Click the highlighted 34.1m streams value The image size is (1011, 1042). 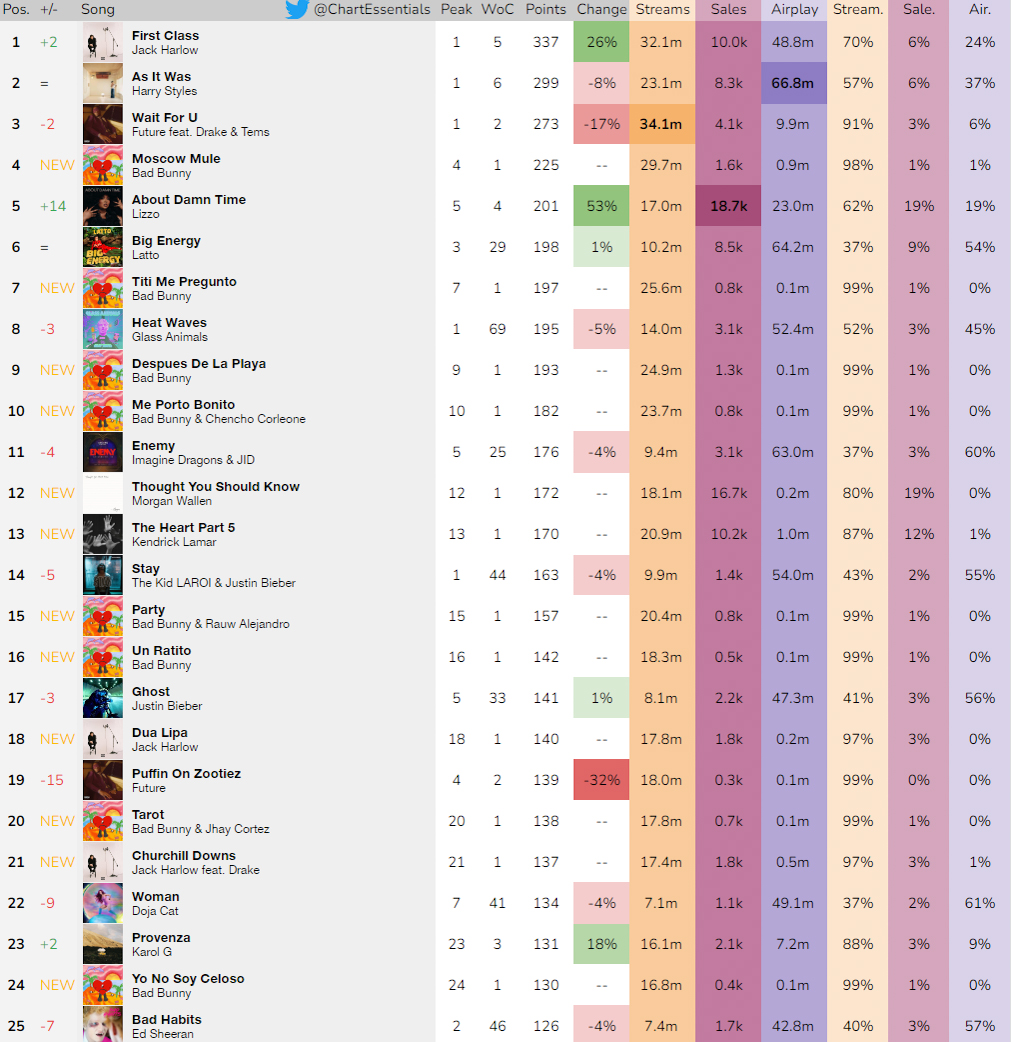click(661, 124)
